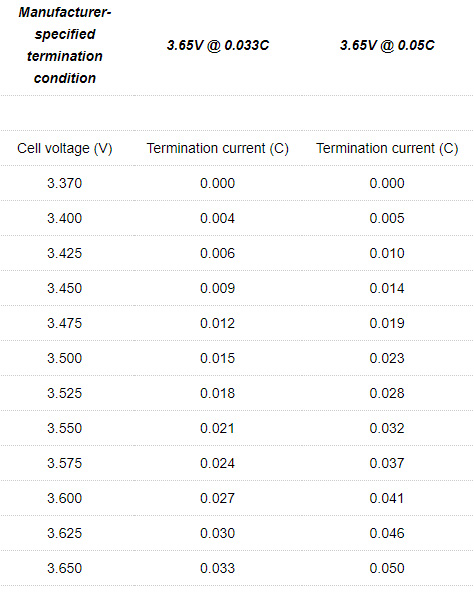Click the 3.600 voltage cell
474x594 pixels.
[64, 498]
